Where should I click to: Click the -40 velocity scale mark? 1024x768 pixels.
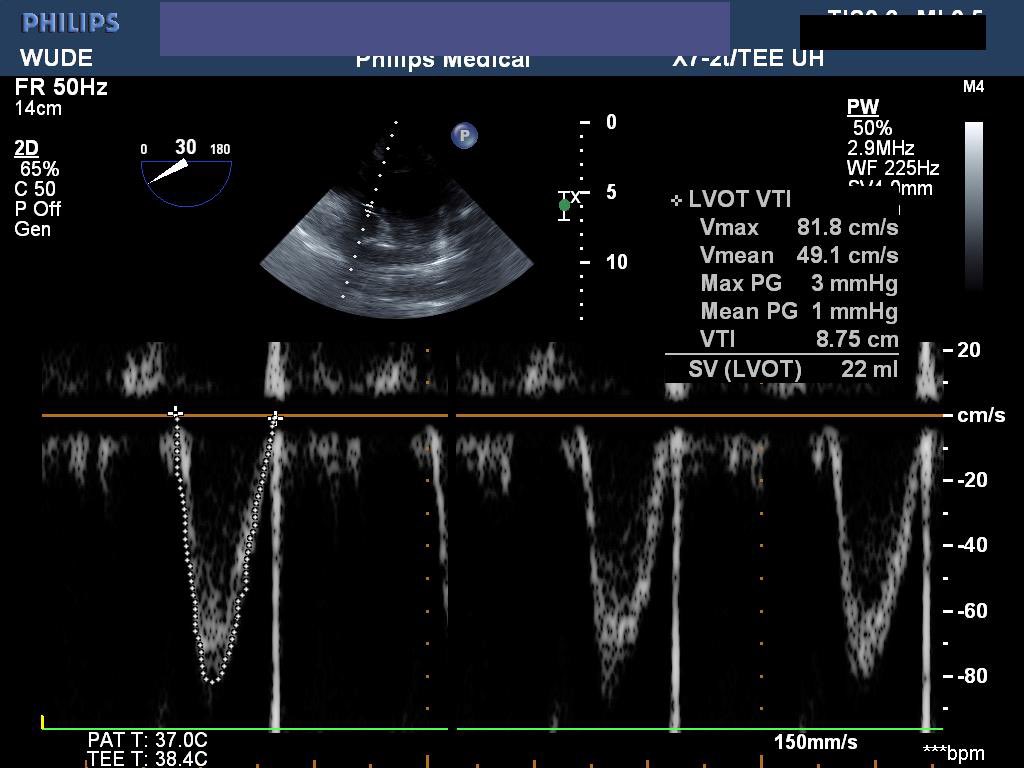tap(972, 545)
